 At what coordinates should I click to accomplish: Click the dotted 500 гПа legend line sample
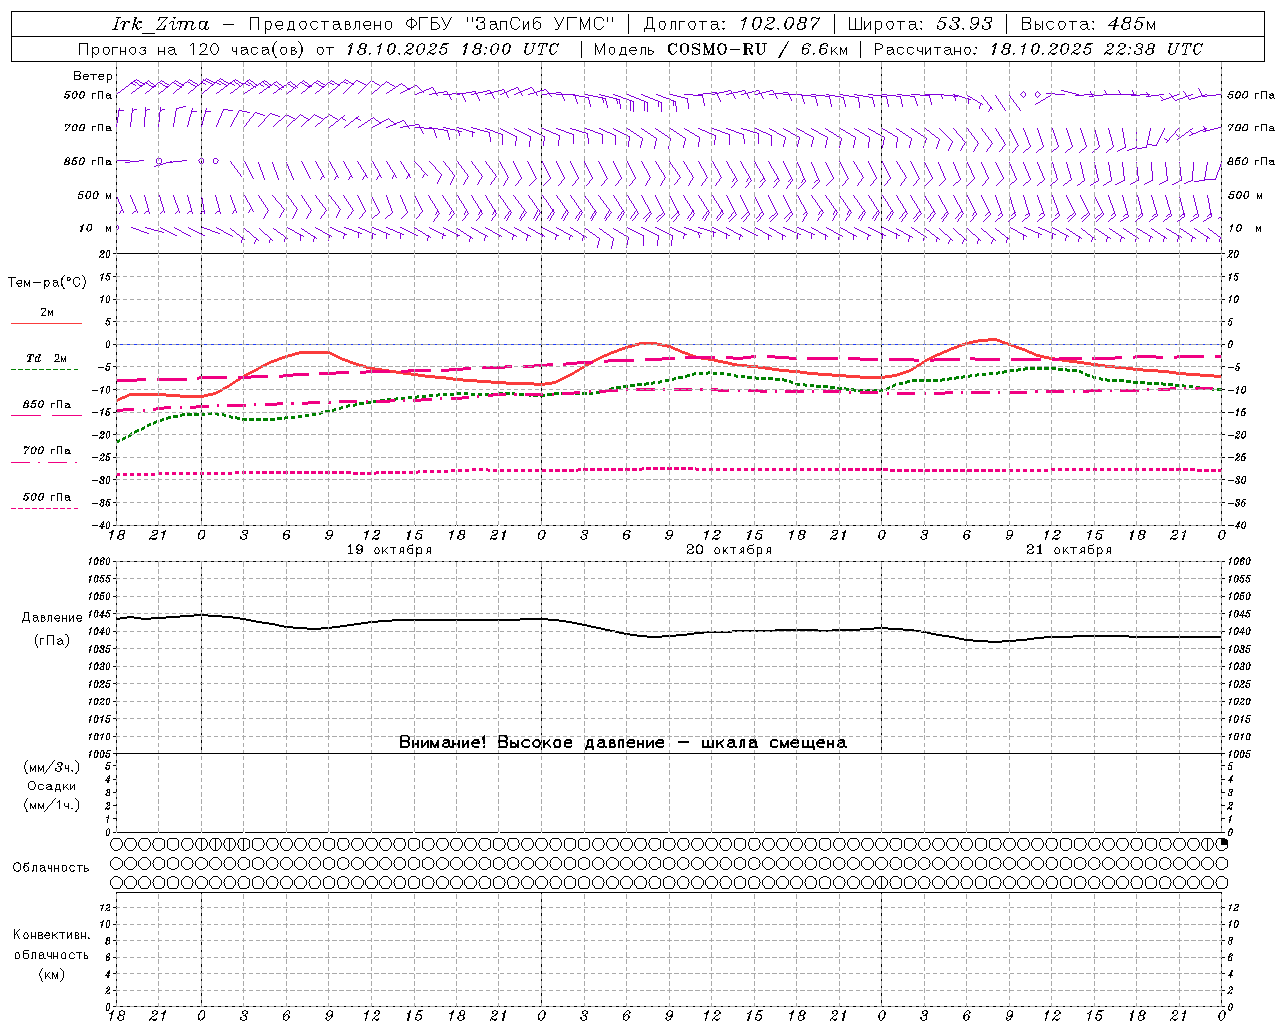click(45, 508)
